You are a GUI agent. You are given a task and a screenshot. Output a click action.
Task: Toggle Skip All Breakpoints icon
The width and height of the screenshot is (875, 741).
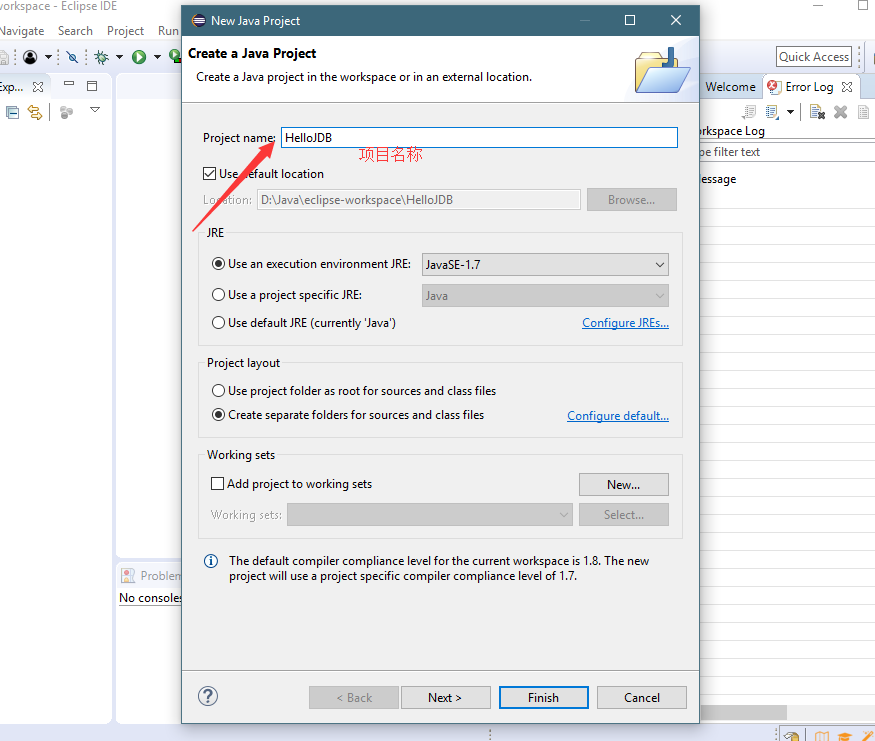coord(72,57)
